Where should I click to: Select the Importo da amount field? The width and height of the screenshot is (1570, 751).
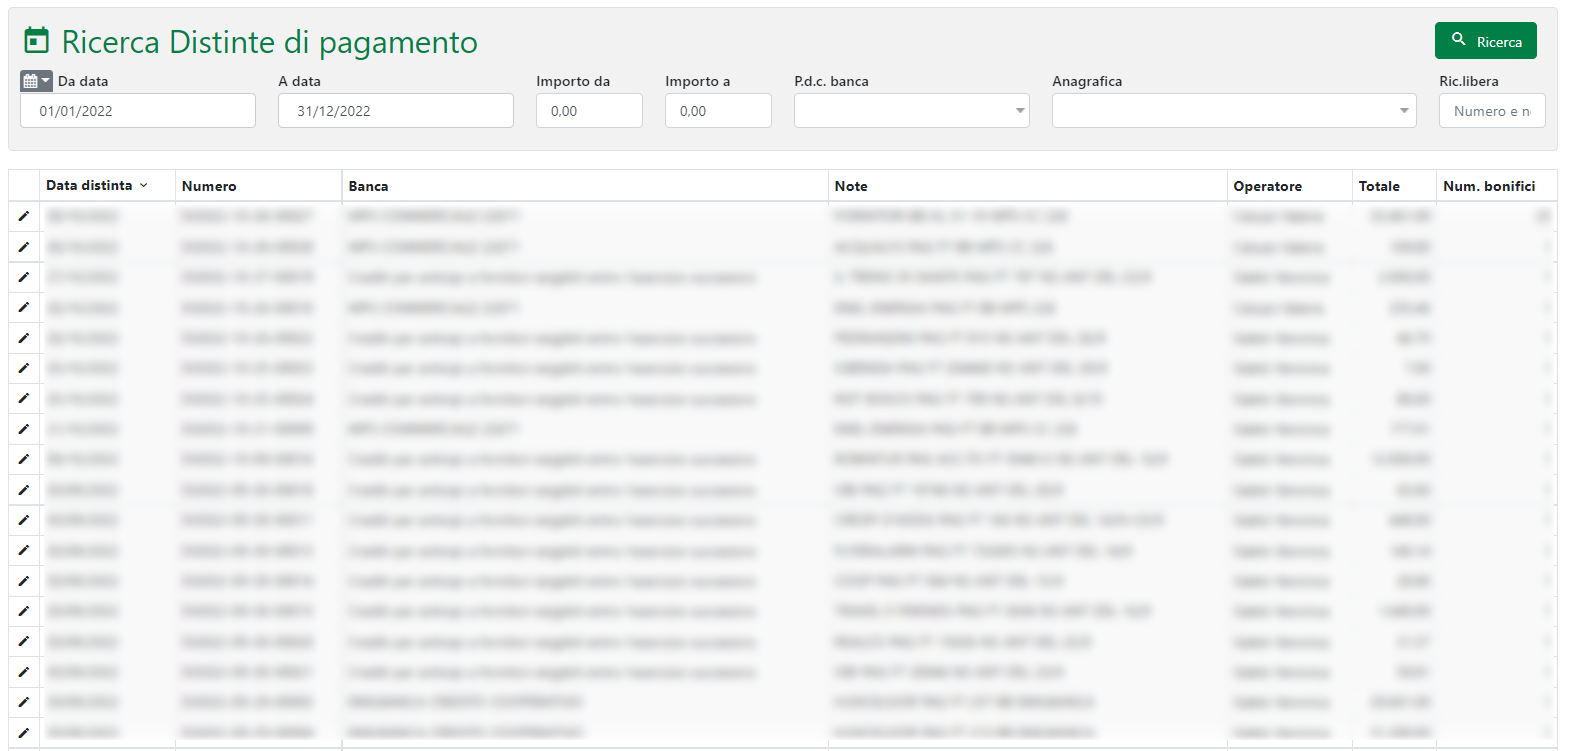tap(589, 111)
